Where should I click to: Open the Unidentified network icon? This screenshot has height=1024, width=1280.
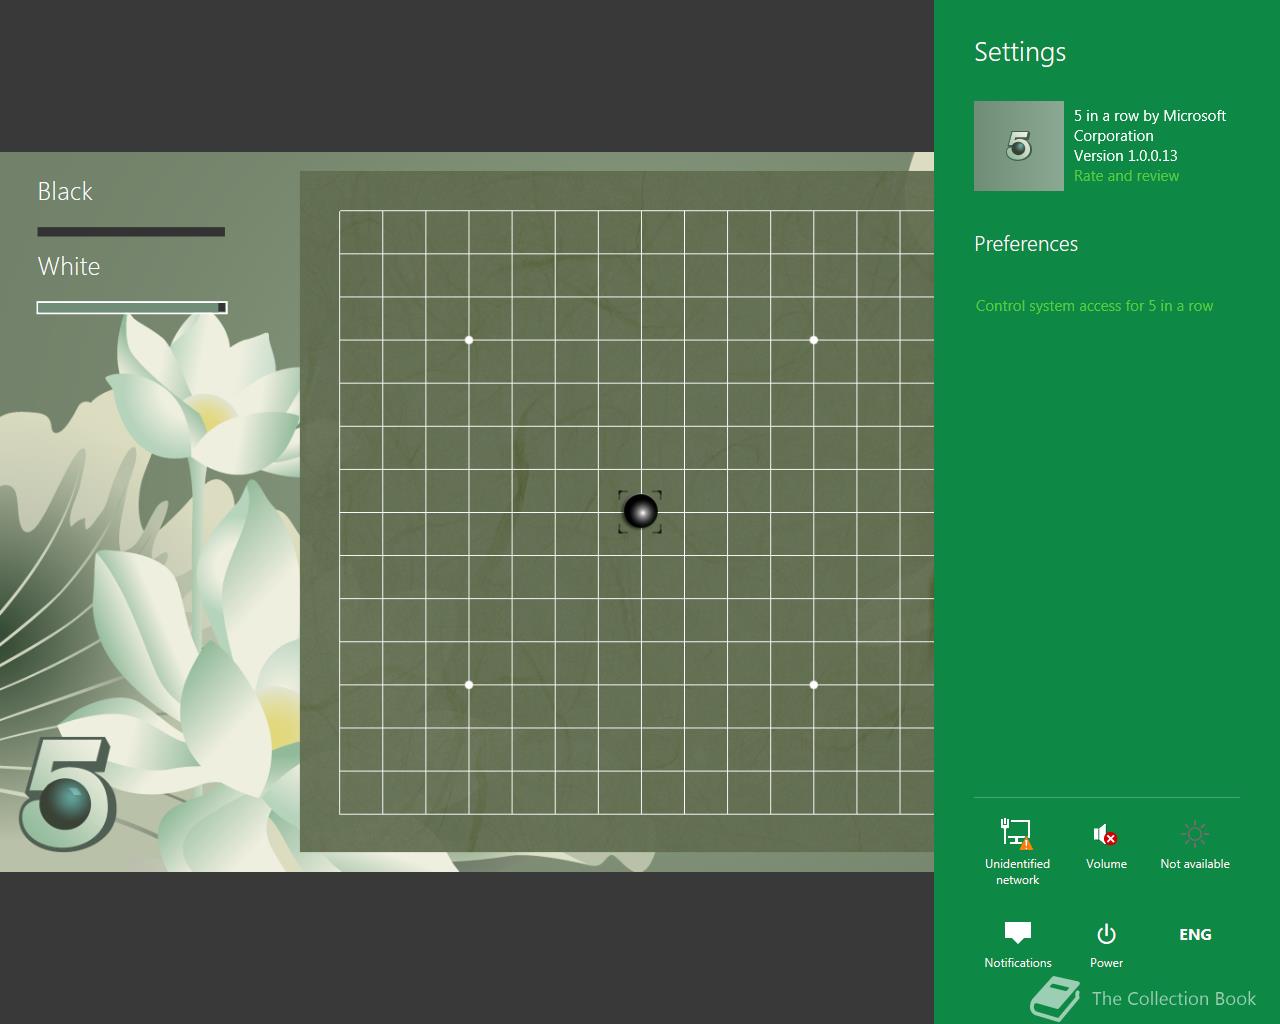point(1017,851)
